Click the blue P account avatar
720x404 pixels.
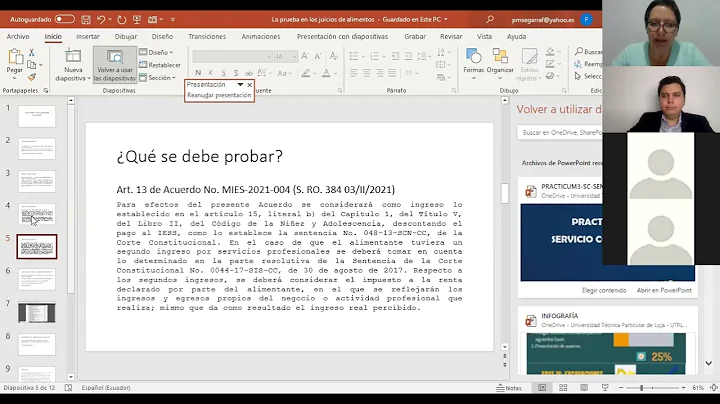[586, 19]
